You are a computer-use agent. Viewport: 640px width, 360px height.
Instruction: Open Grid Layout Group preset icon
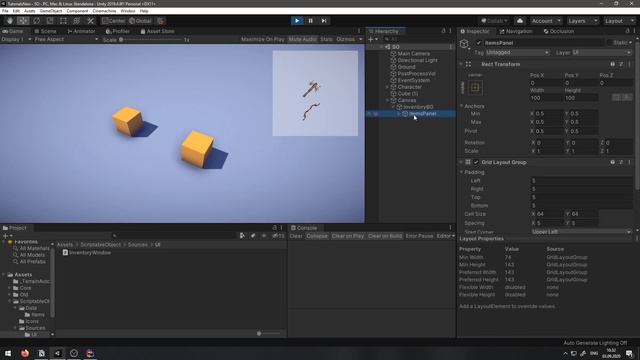621,162
